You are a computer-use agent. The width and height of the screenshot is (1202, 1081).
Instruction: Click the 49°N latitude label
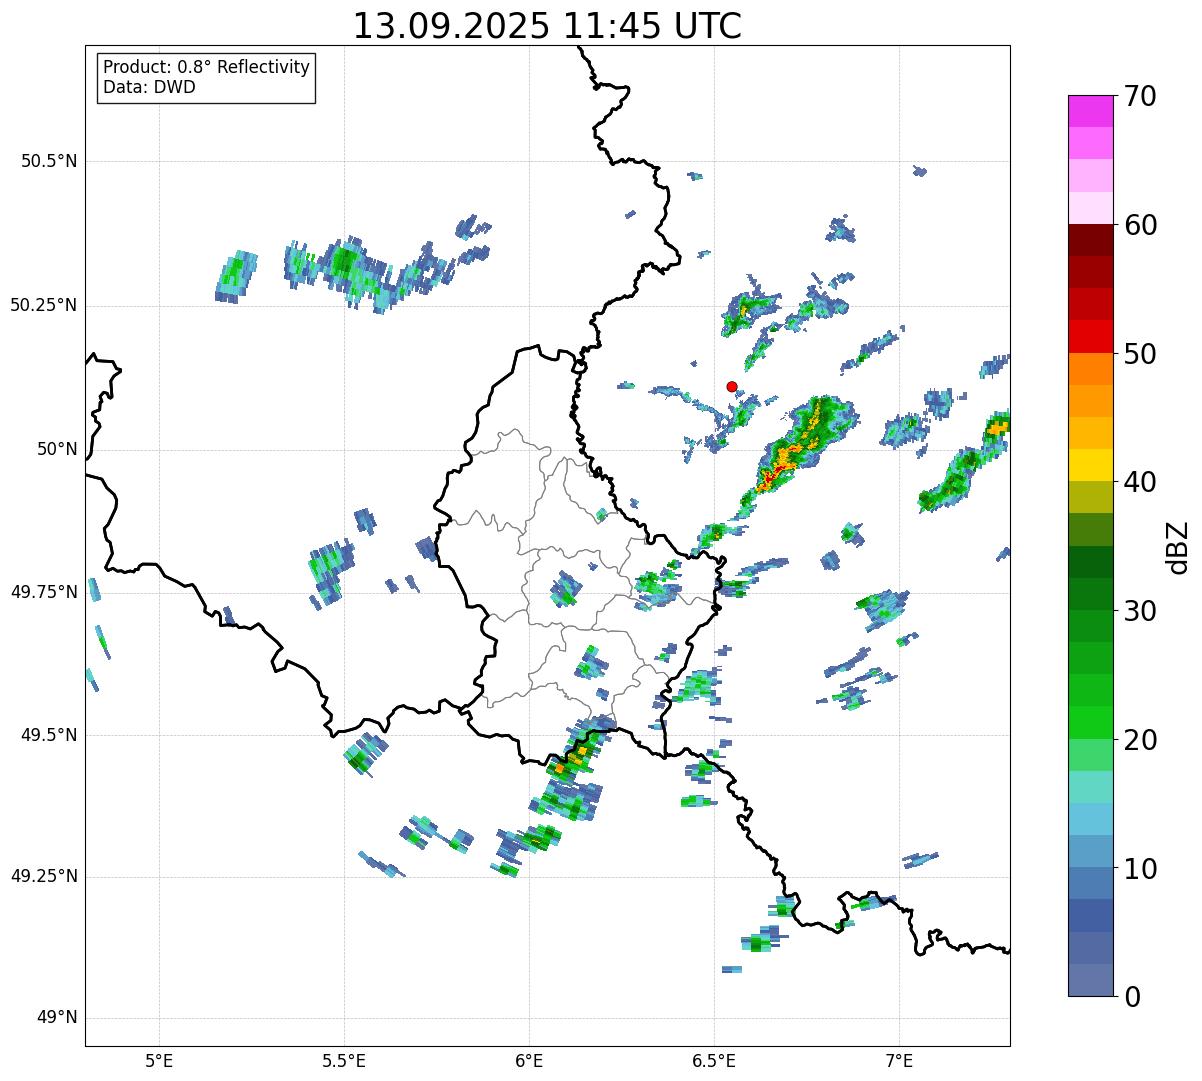pos(57,1018)
